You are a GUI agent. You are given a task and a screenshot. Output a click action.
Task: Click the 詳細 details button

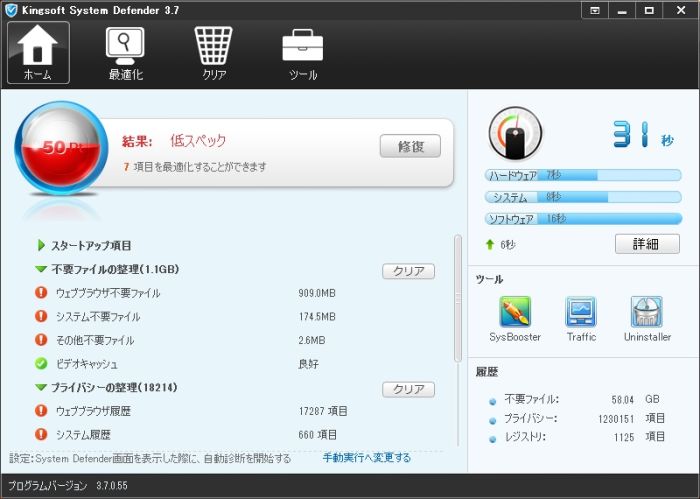[646, 244]
